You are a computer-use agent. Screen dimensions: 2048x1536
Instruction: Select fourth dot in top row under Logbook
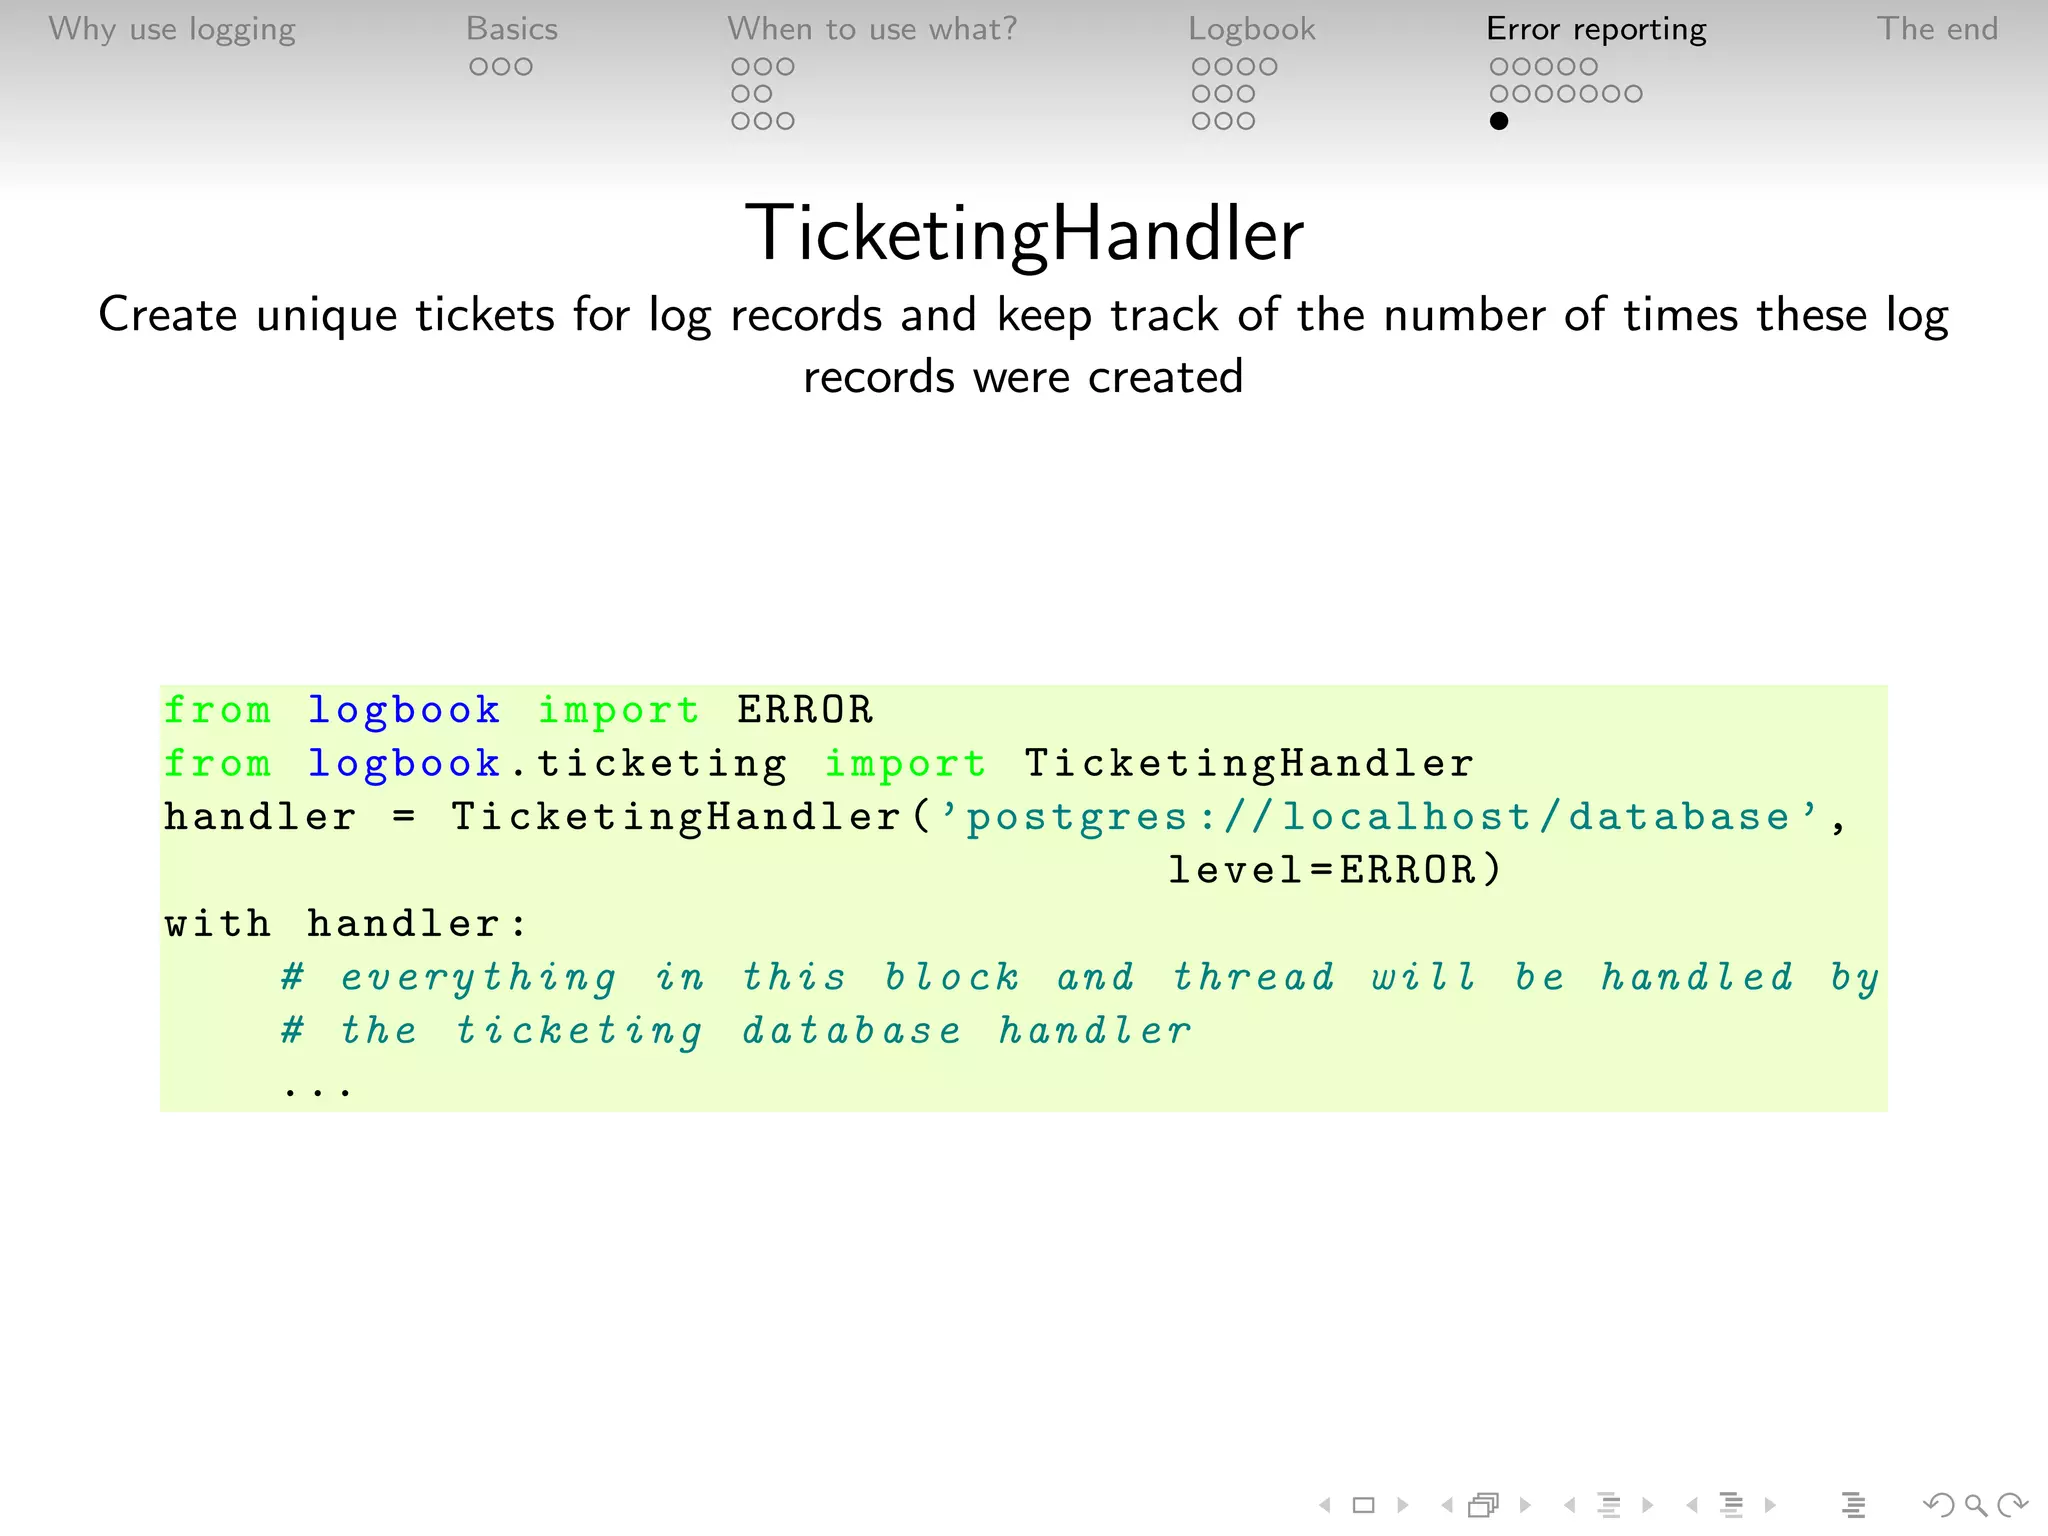coord(1267,67)
